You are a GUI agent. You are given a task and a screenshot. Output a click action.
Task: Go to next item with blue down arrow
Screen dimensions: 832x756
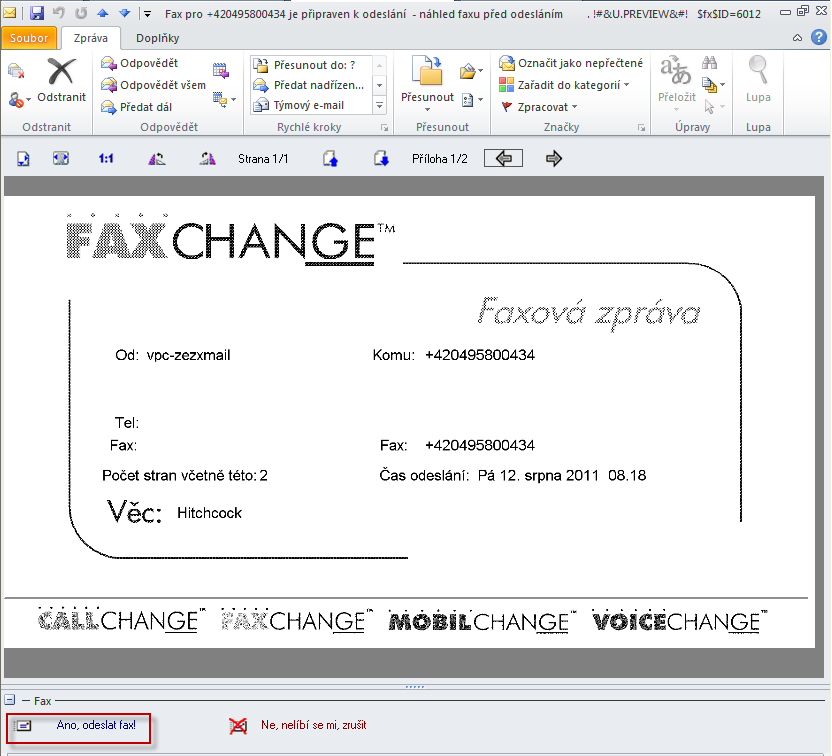click(x=125, y=13)
